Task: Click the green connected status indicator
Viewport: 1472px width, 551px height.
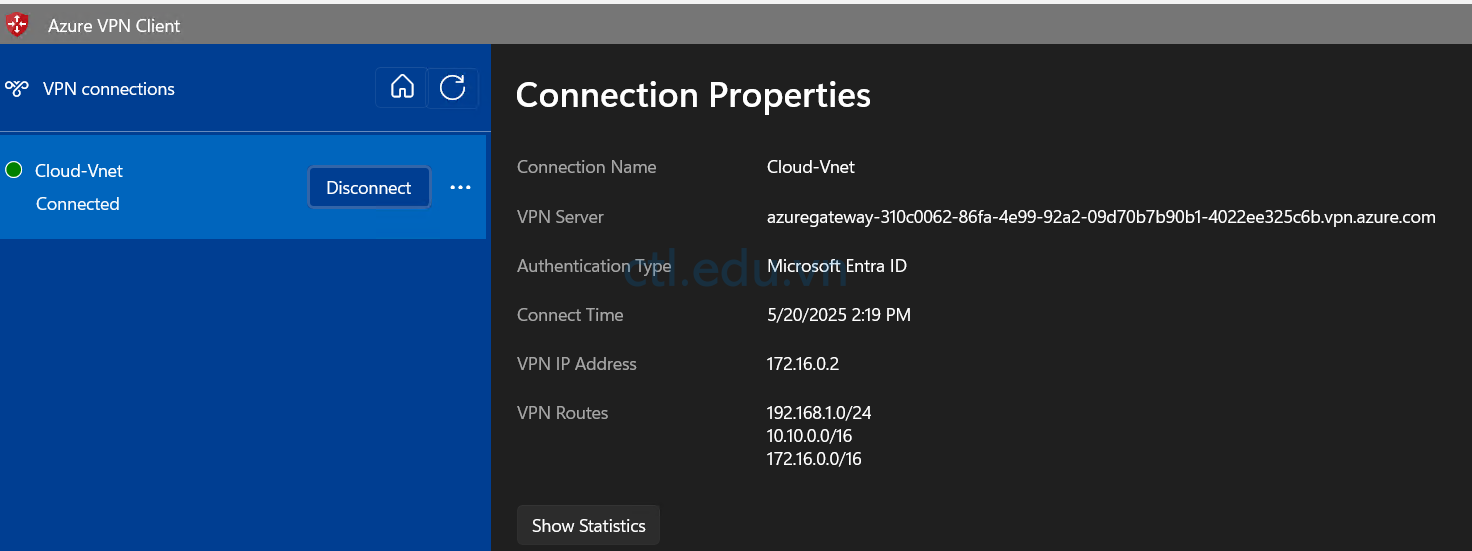Action: [14, 170]
